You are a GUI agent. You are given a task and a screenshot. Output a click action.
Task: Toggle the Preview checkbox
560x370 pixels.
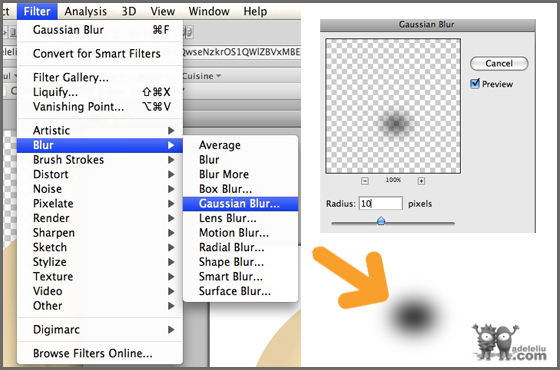(x=475, y=84)
